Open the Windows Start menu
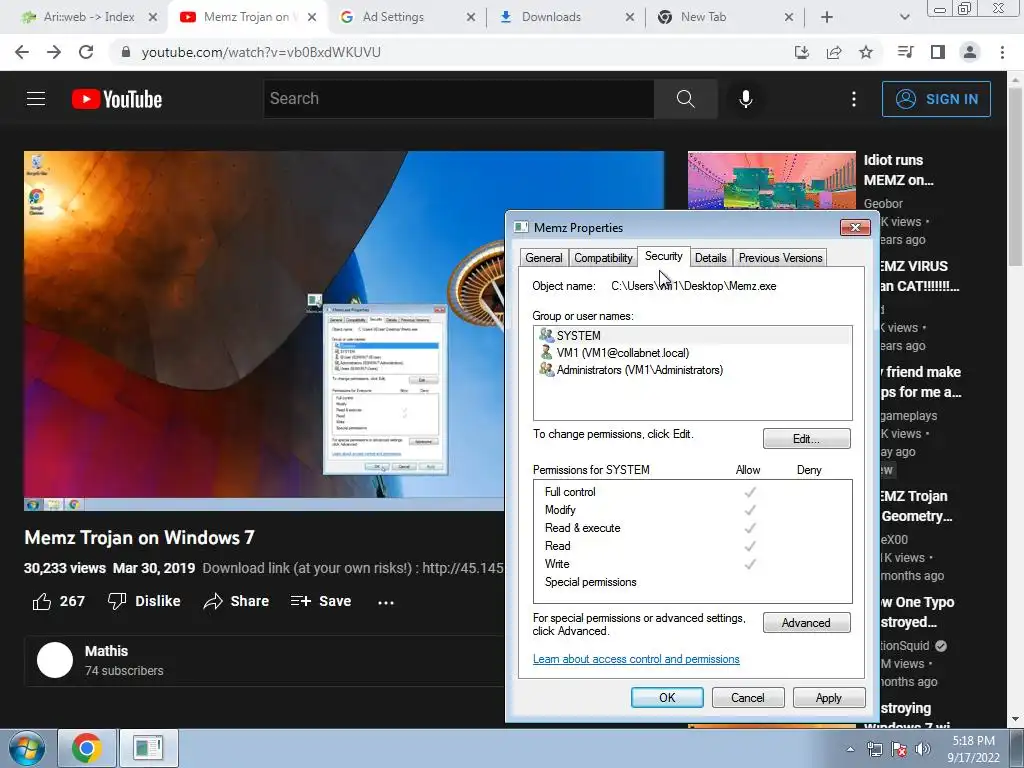 pos(26,748)
